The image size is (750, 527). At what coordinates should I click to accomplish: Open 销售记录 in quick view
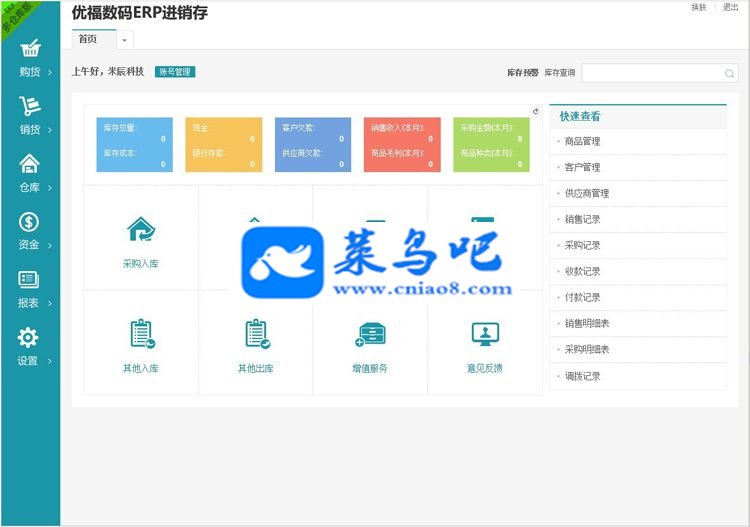pyautogui.click(x=638, y=220)
